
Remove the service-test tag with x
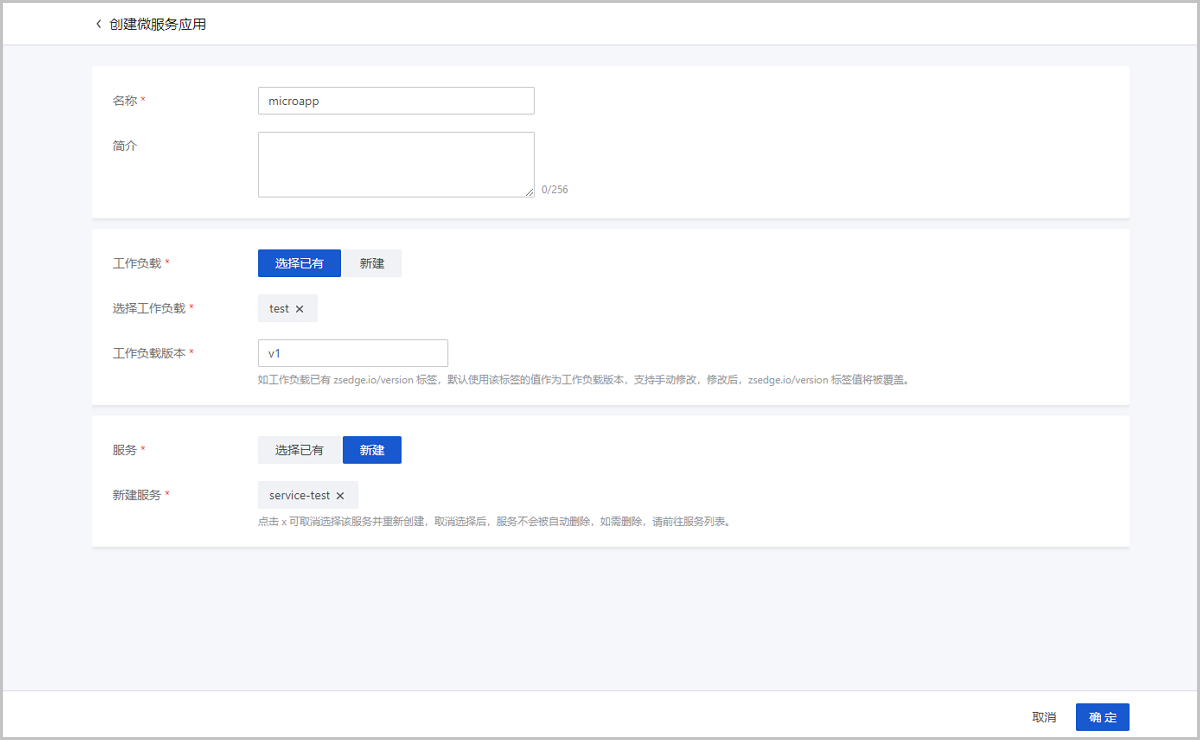340,496
